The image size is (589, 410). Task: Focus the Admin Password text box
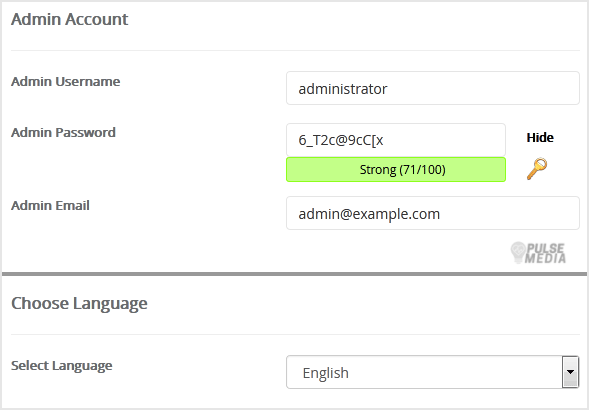coord(396,140)
